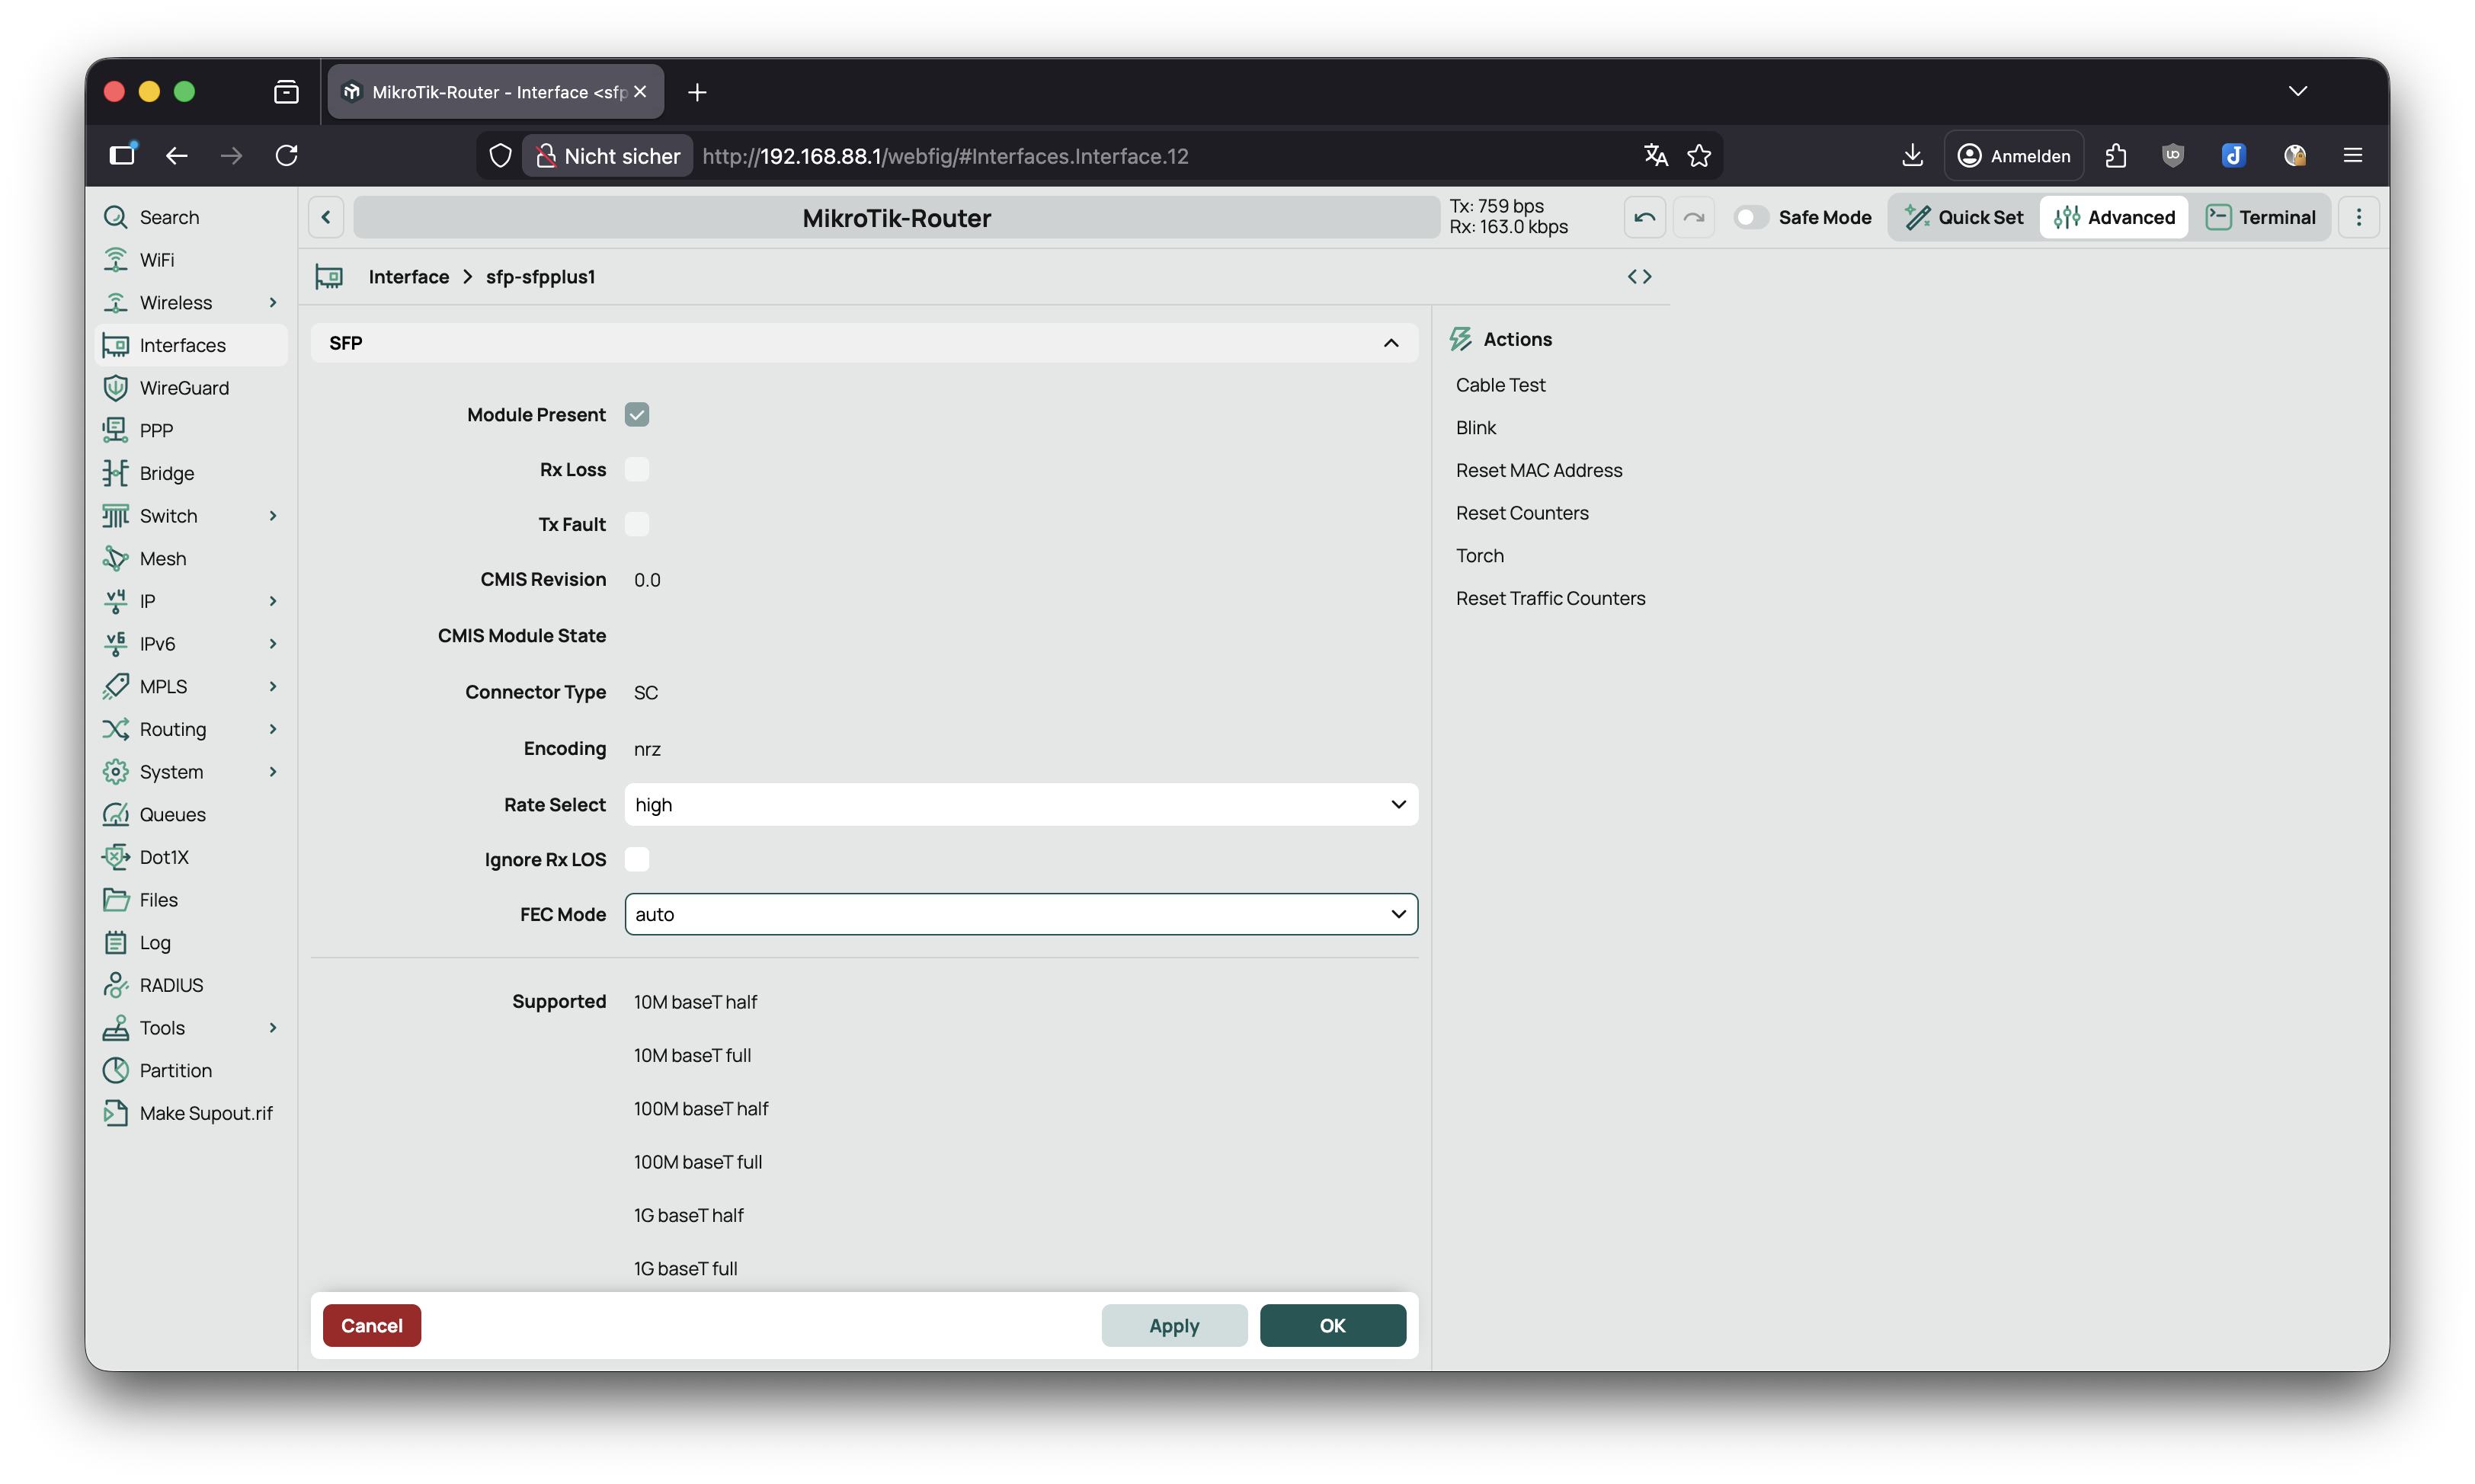The image size is (2475, 1484).
Task: Open the Files folder icon
Action: point(115,900)
